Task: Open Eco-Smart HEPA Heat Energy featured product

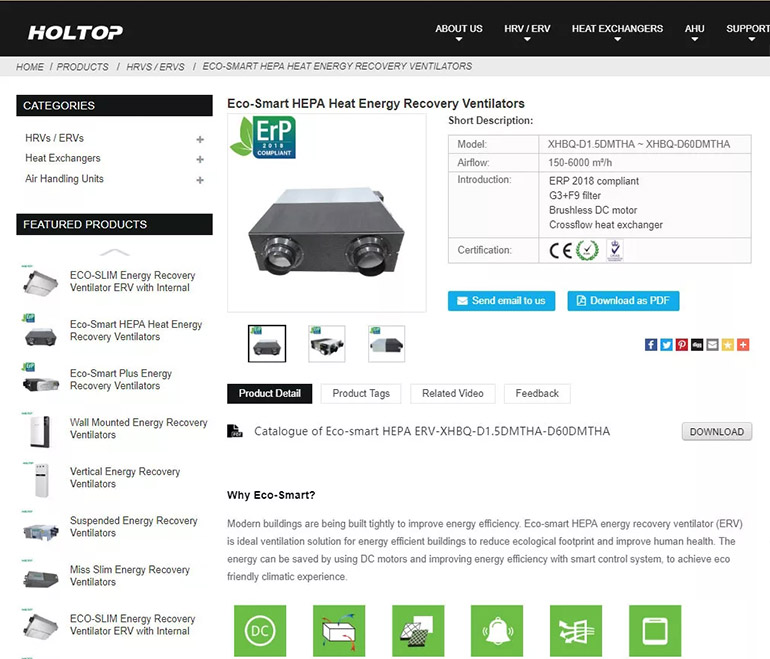Action: pyautogui.click(x=136, y=330)
